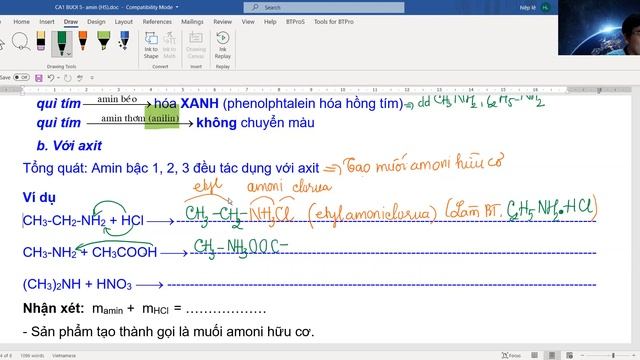Image resolution: width=640 pixels, height=360 pixels.
Task: Click the Vietnamese language indicator
Action: [64, 356]
